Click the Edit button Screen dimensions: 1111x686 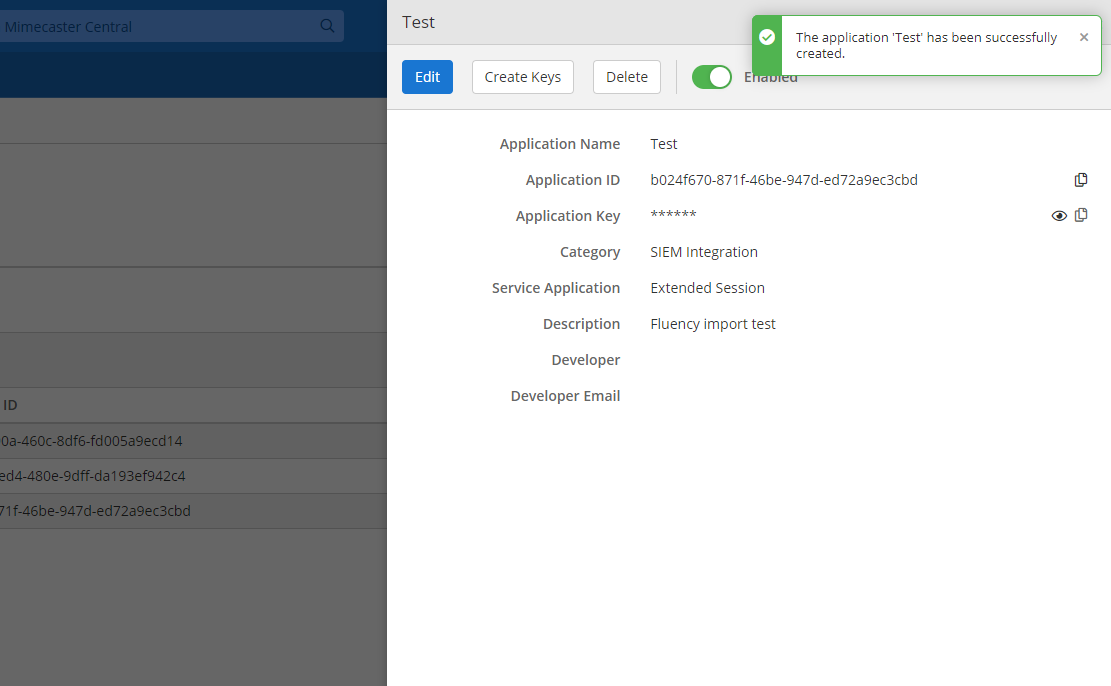(427, 77)
